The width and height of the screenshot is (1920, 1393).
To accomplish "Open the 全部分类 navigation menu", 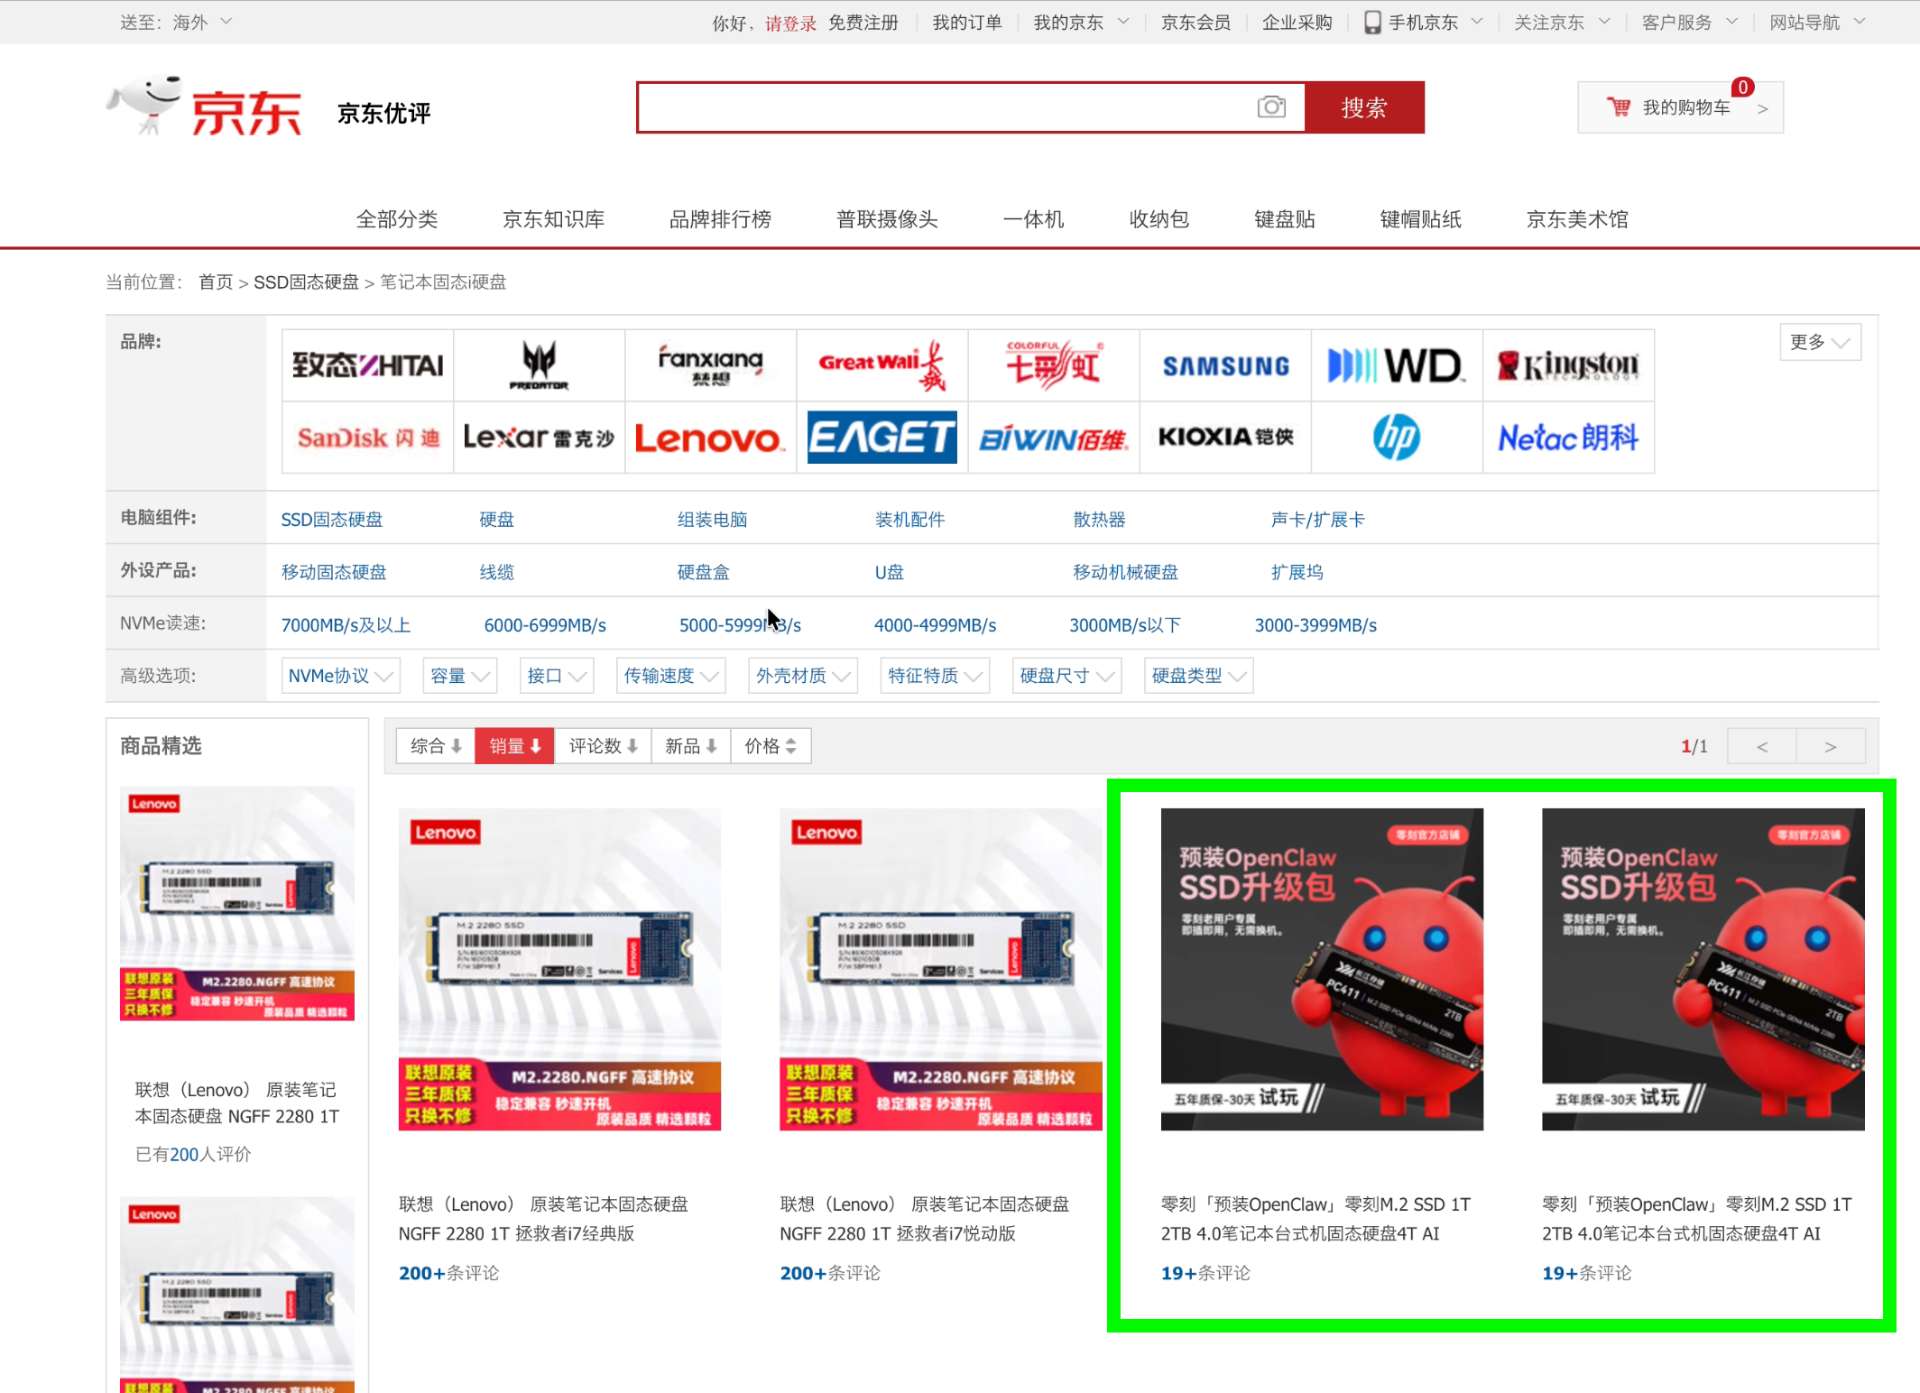I will coord(397,219).
